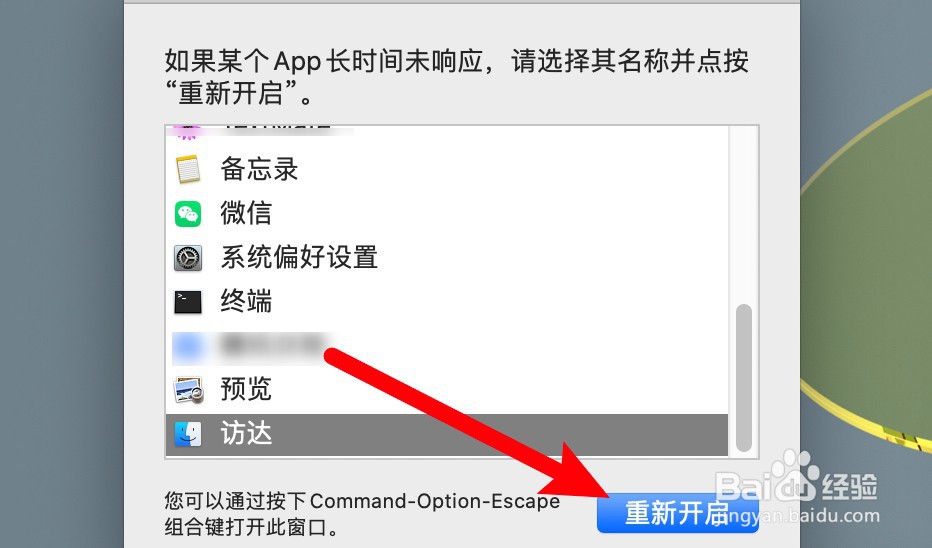Image resolution: width=932 pixels, height=548 pixels.
Task: Click the Baidu 经验 watermark logo
Action: pos(796,479)
